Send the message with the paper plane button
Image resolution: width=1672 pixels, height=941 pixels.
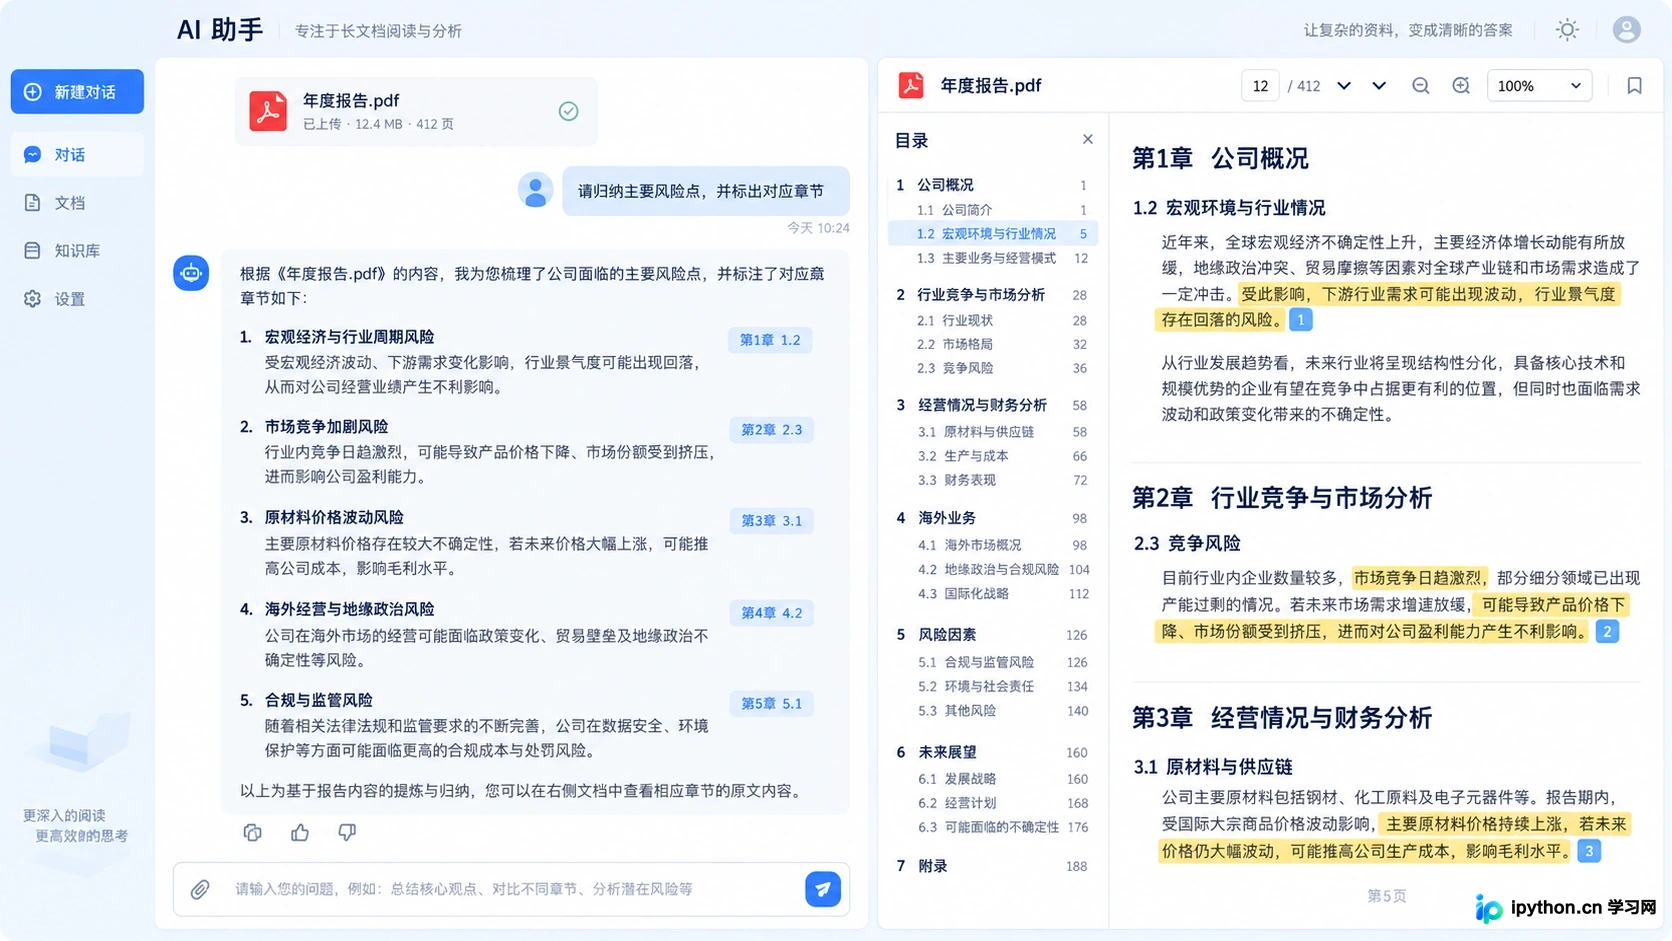823,889
